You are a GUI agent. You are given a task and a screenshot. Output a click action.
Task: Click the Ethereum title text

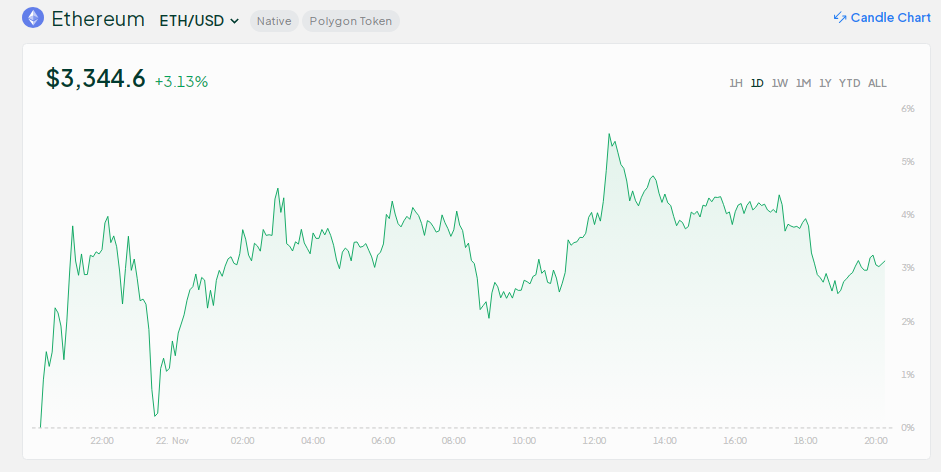pyautogui.click(x=98, y=19)
